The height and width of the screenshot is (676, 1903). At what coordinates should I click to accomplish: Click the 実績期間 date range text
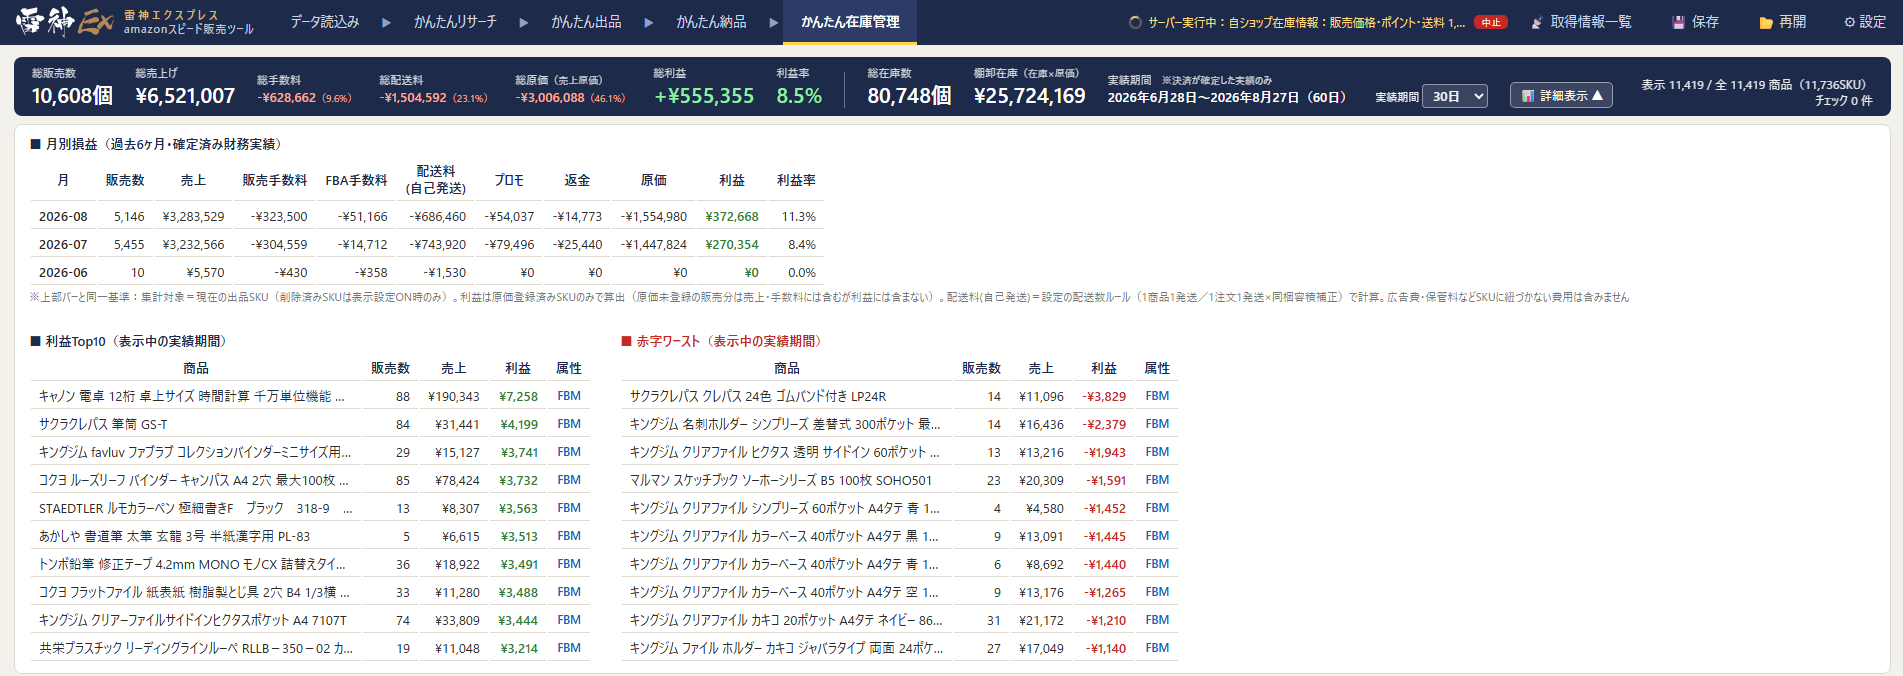[1227, 97]
